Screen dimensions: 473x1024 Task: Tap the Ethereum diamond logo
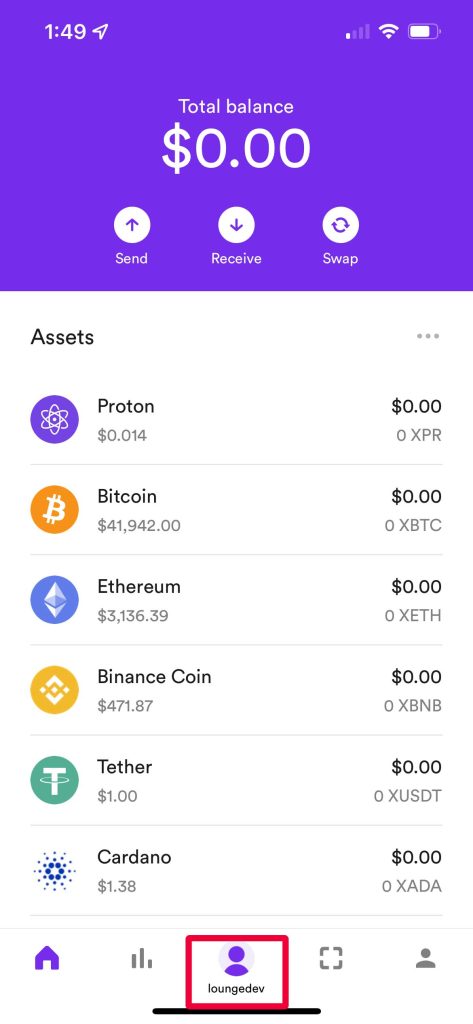55,600
